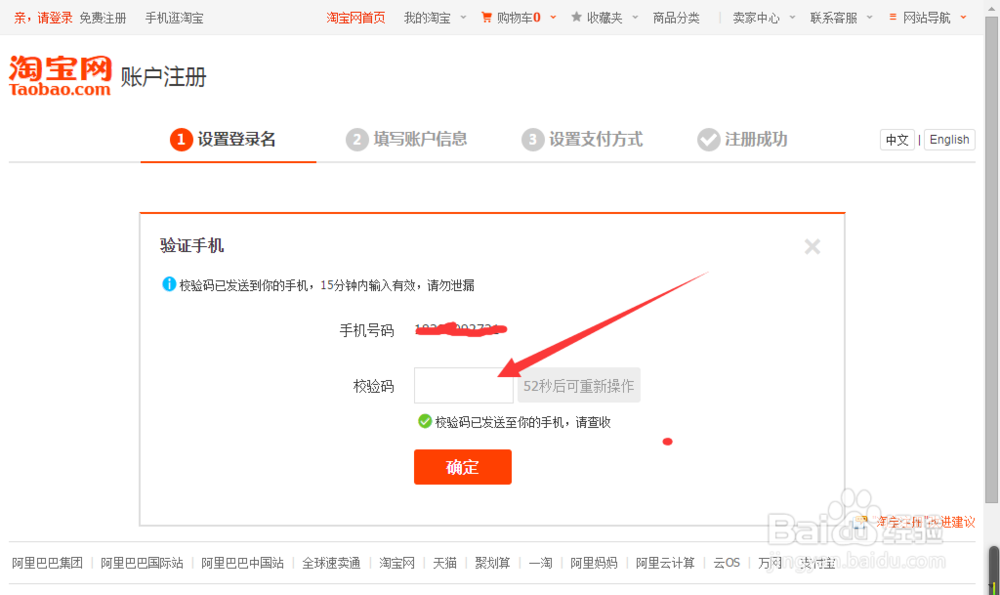Open 卖家中心 menu
1000x595 pixels.
click(x=756, y=18)
